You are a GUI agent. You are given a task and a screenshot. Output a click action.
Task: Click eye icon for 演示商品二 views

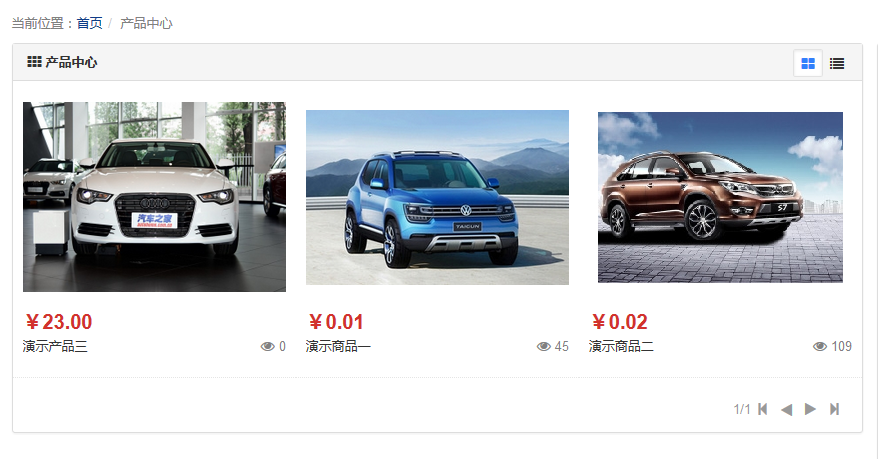pos(820,346)
